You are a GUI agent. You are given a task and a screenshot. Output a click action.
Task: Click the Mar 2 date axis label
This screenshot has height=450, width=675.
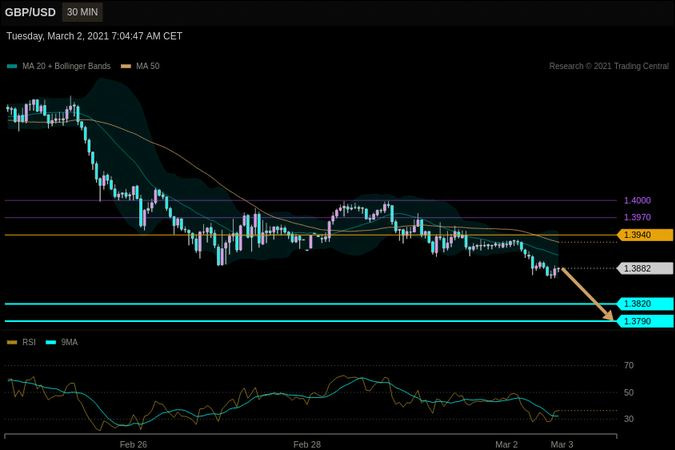click(506, 444)
